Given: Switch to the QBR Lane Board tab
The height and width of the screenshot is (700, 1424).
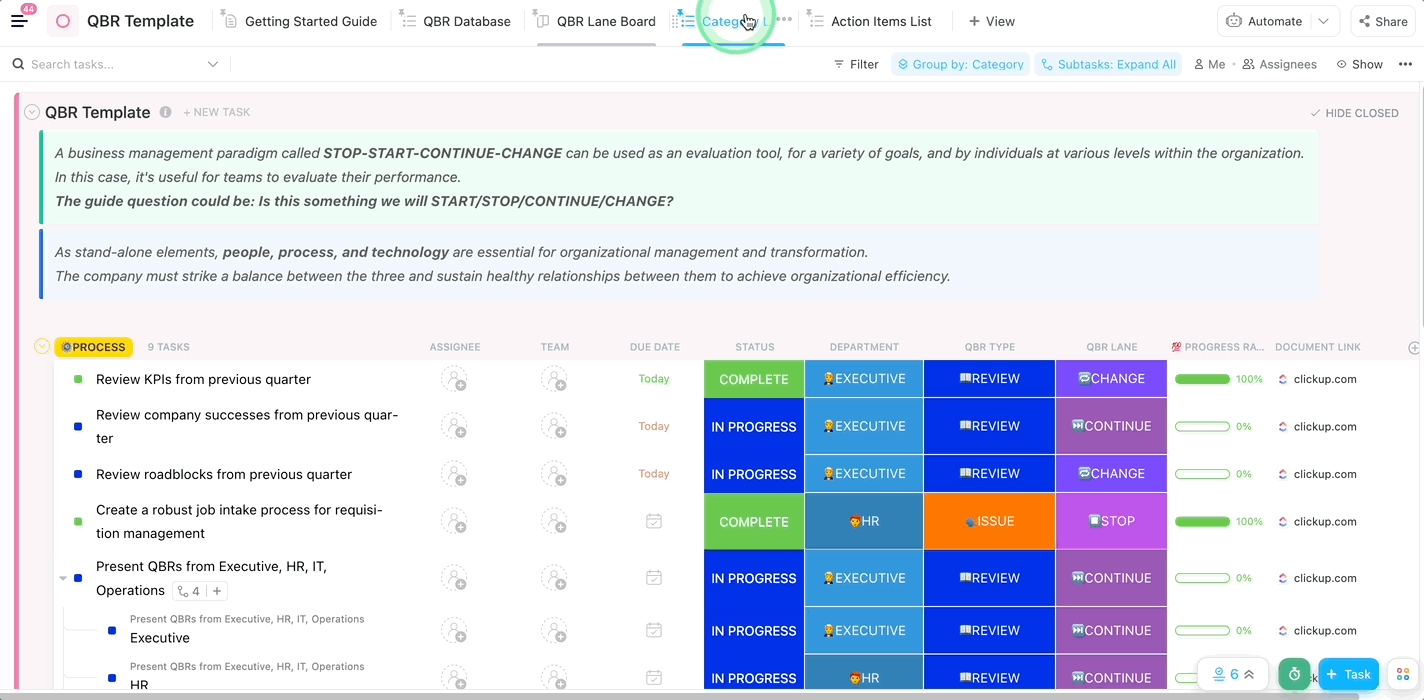Looking at the screenshot, I should (596, 21).
